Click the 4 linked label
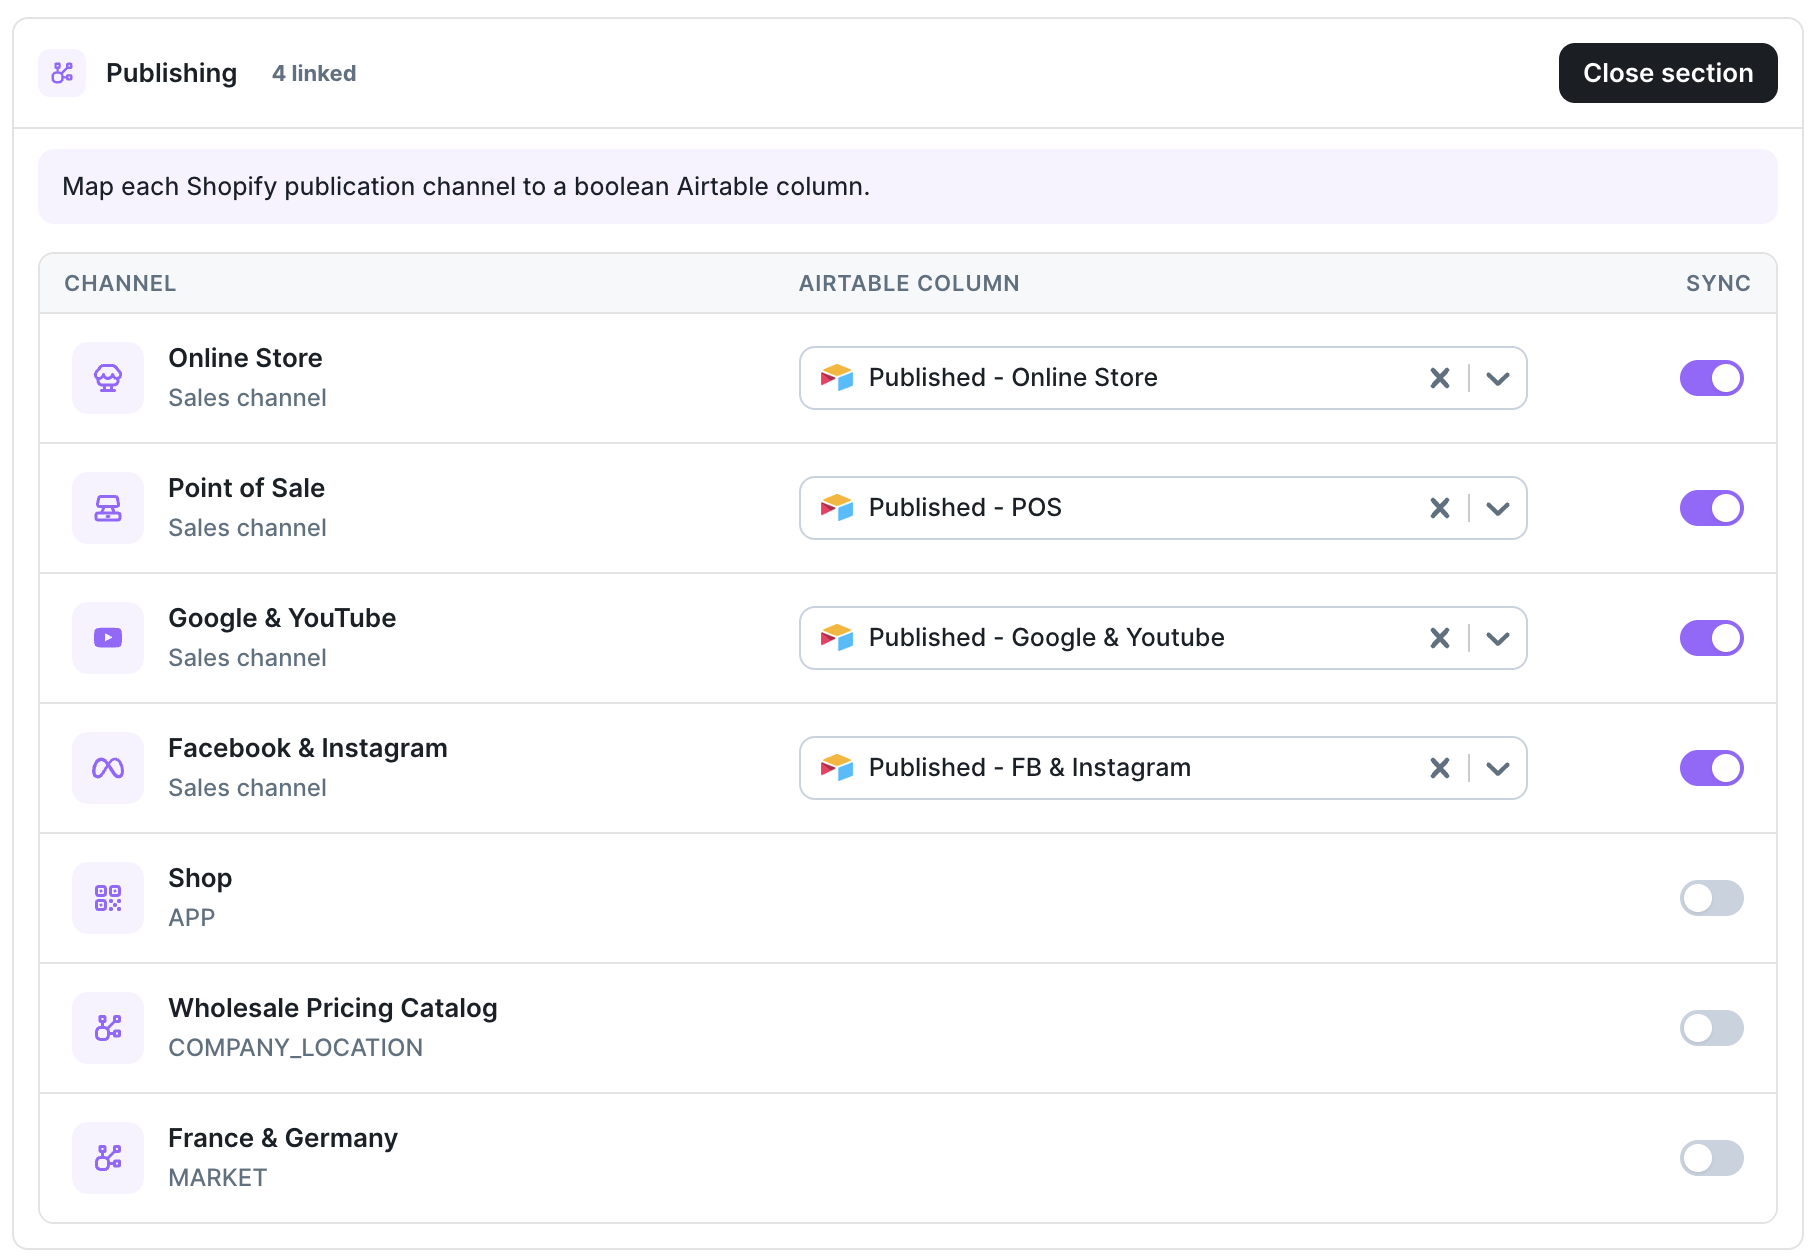The image size is (1816, 1258). (314, 74)
